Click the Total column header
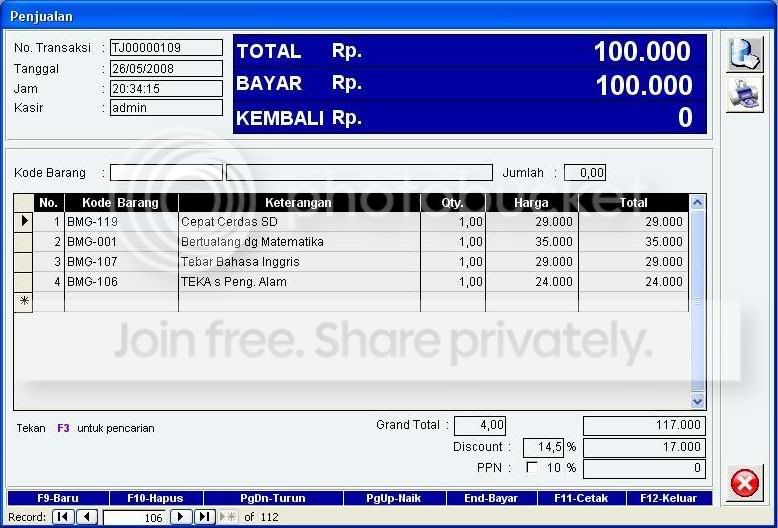Viewport: 778px width, 528px height. point(634,202)
